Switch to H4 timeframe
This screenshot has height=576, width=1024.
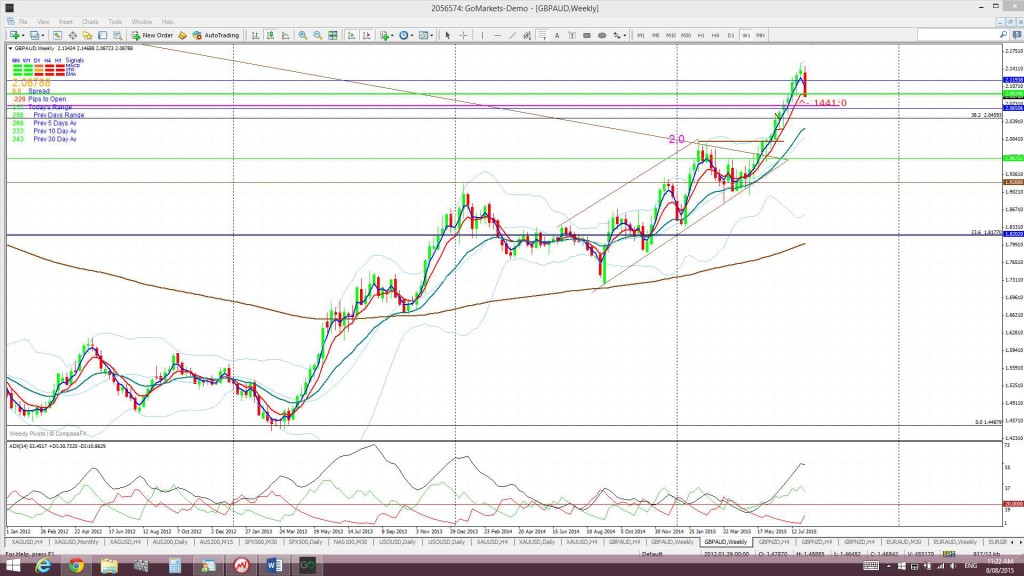point(716,35)
